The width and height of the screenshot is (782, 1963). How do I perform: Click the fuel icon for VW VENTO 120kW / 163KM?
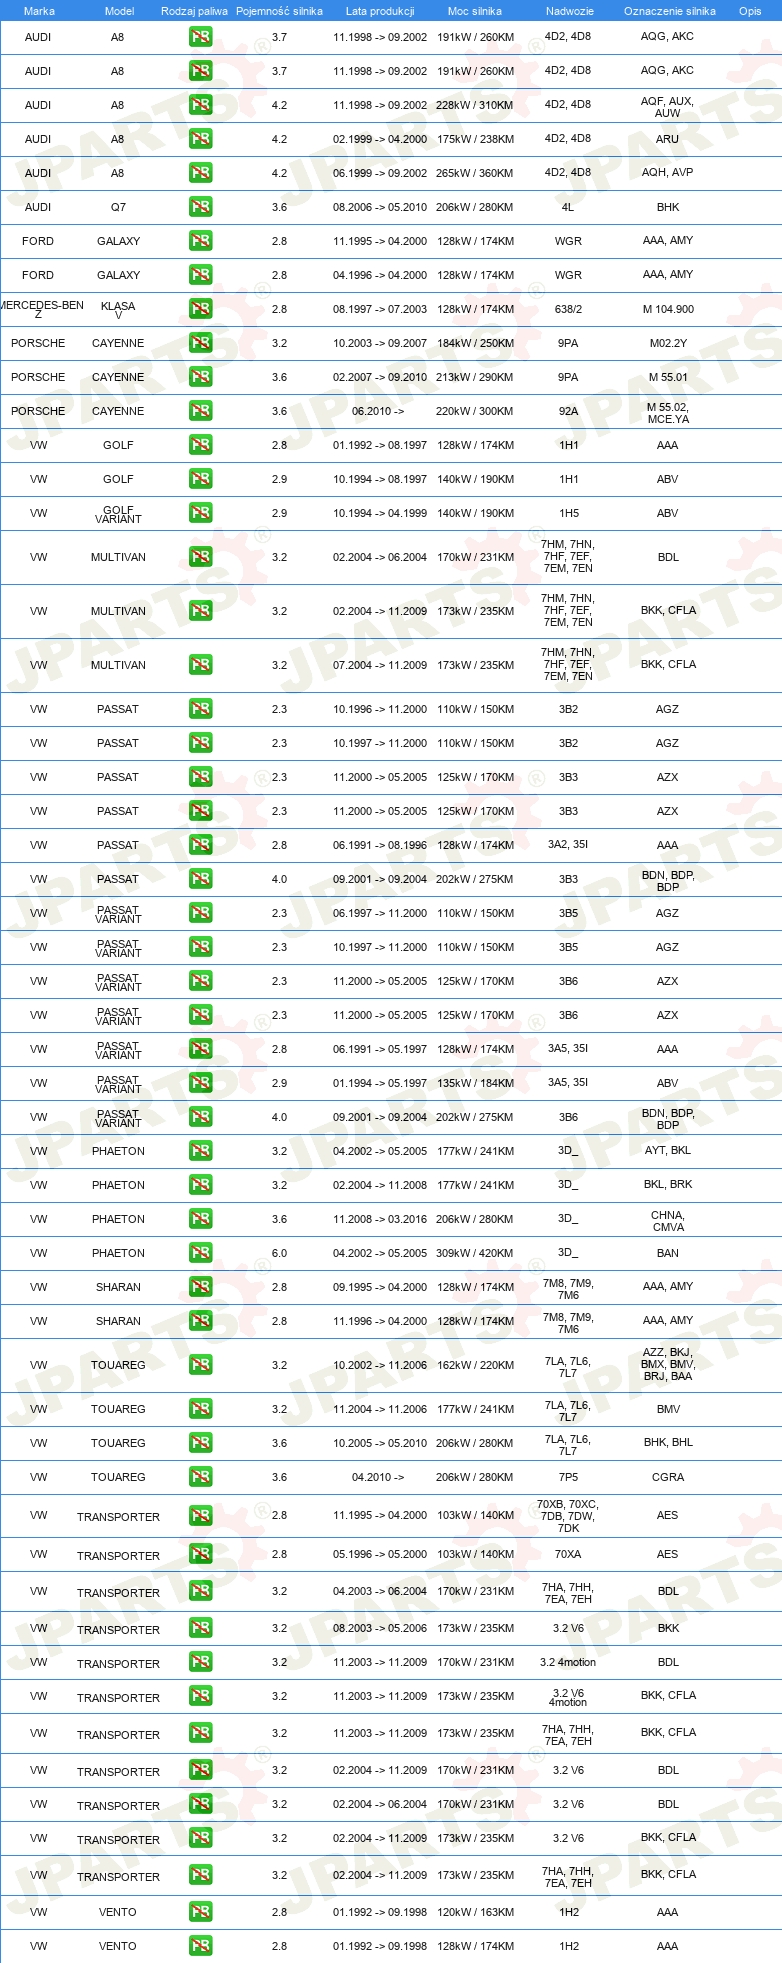200,1912
